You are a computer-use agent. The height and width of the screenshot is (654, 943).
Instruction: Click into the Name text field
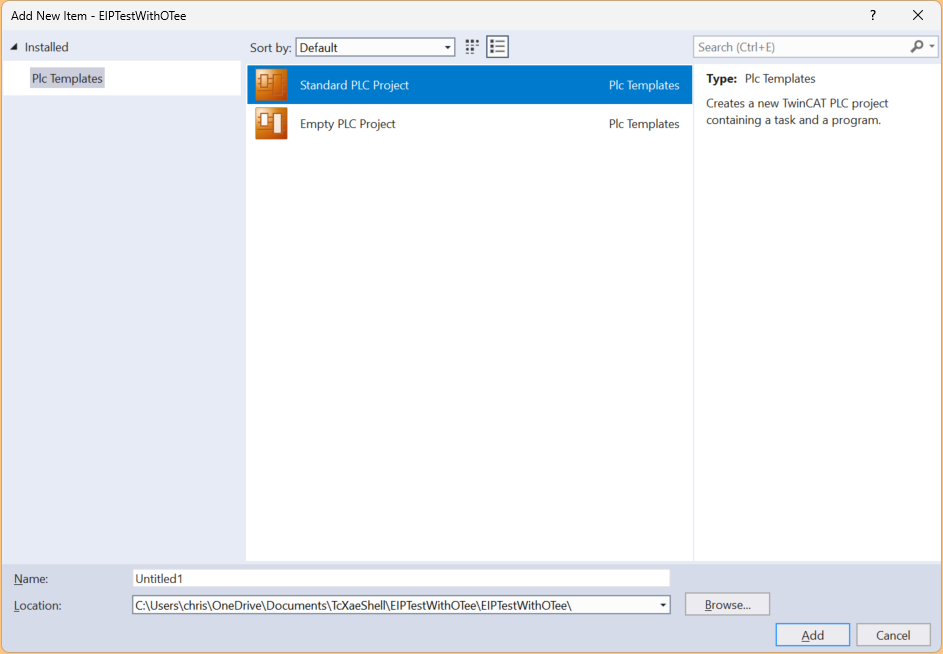coord(400,578)
